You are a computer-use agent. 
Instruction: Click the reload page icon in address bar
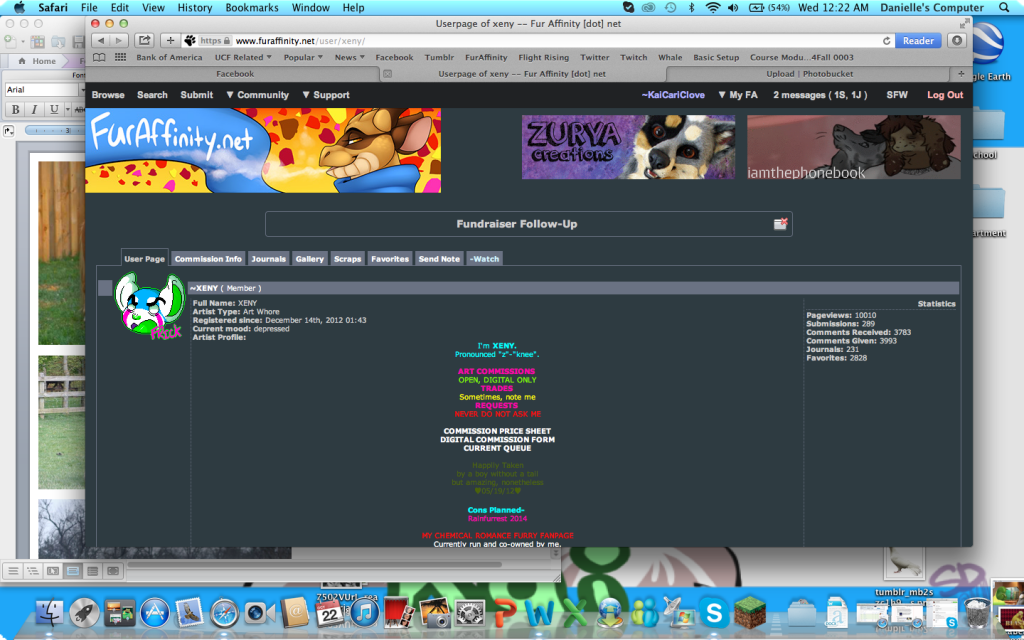(x=887, y=41)
